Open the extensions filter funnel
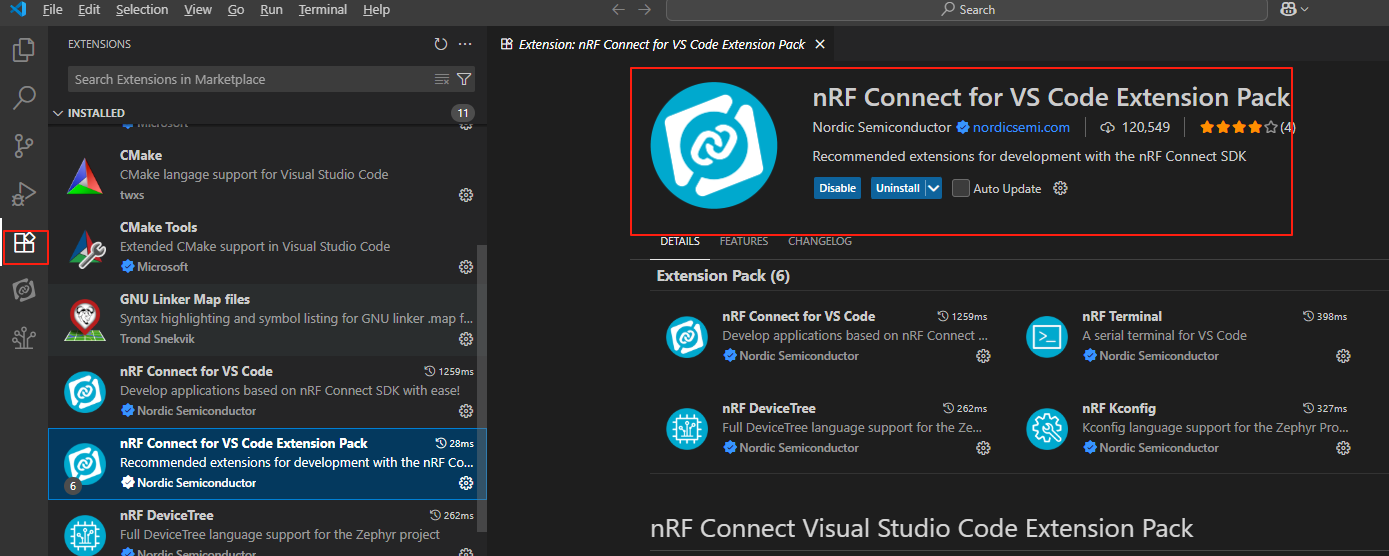The image size is (1389, 556). [464, 79]
